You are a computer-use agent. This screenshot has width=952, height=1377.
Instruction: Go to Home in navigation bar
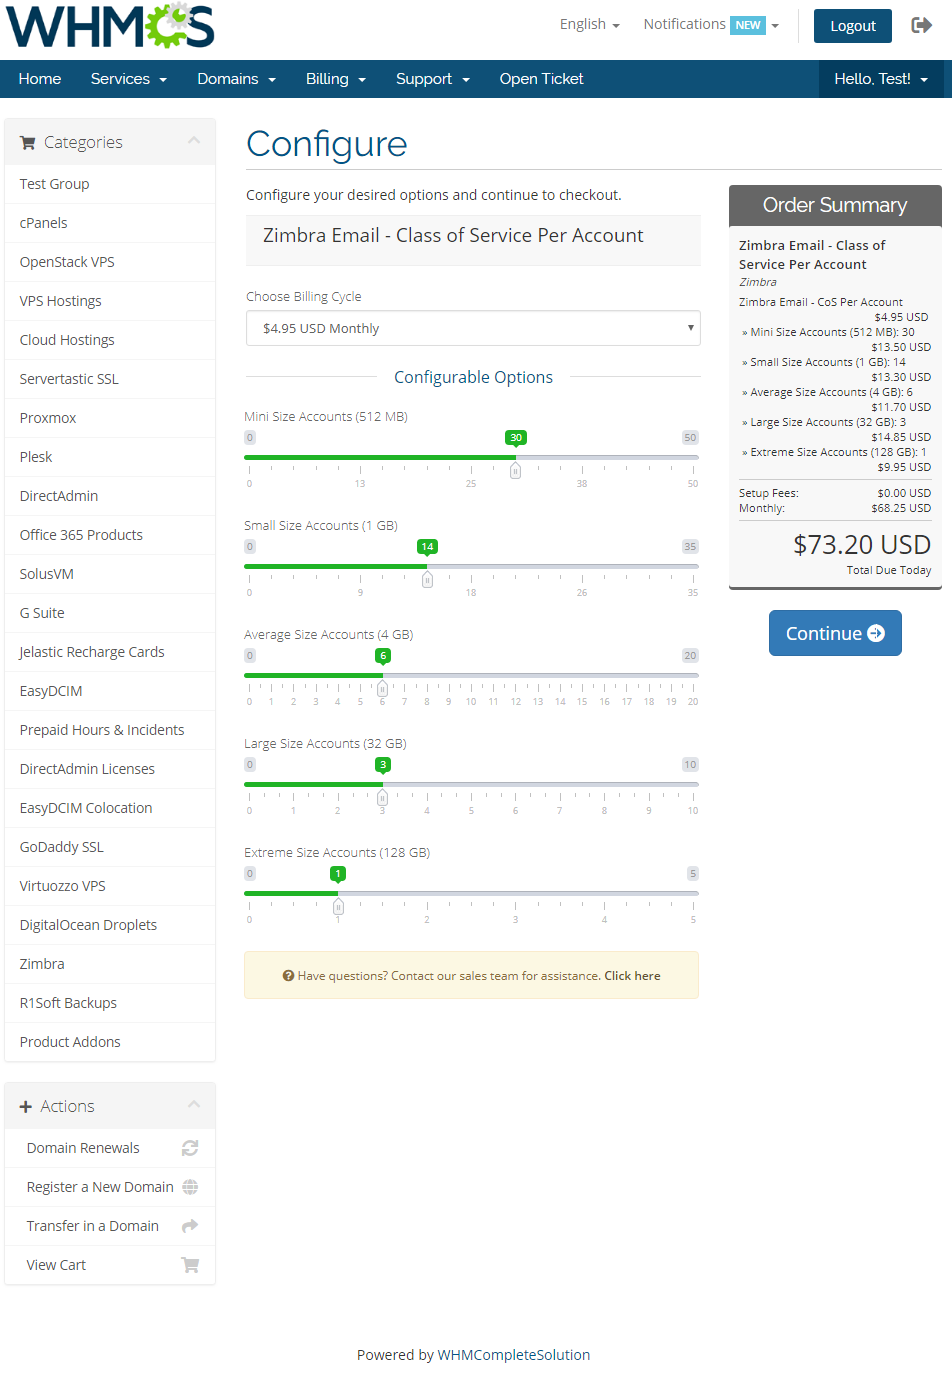(40, 79)
